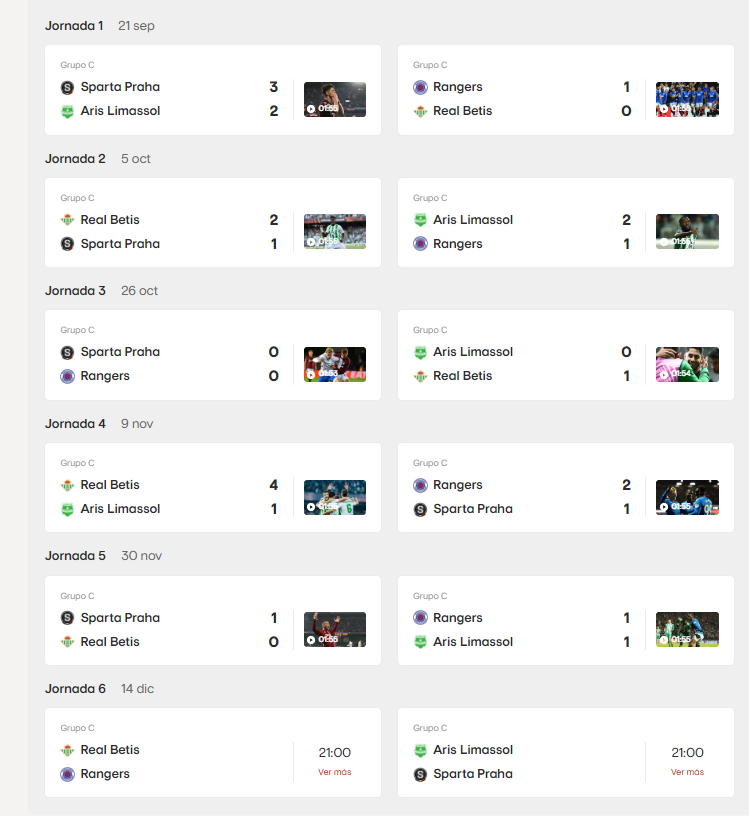Open Aris Limassol vs Real Betis Jornada 3 thumbnail
The height and width of the screenshot is (816, 749).
pos(687,364)
